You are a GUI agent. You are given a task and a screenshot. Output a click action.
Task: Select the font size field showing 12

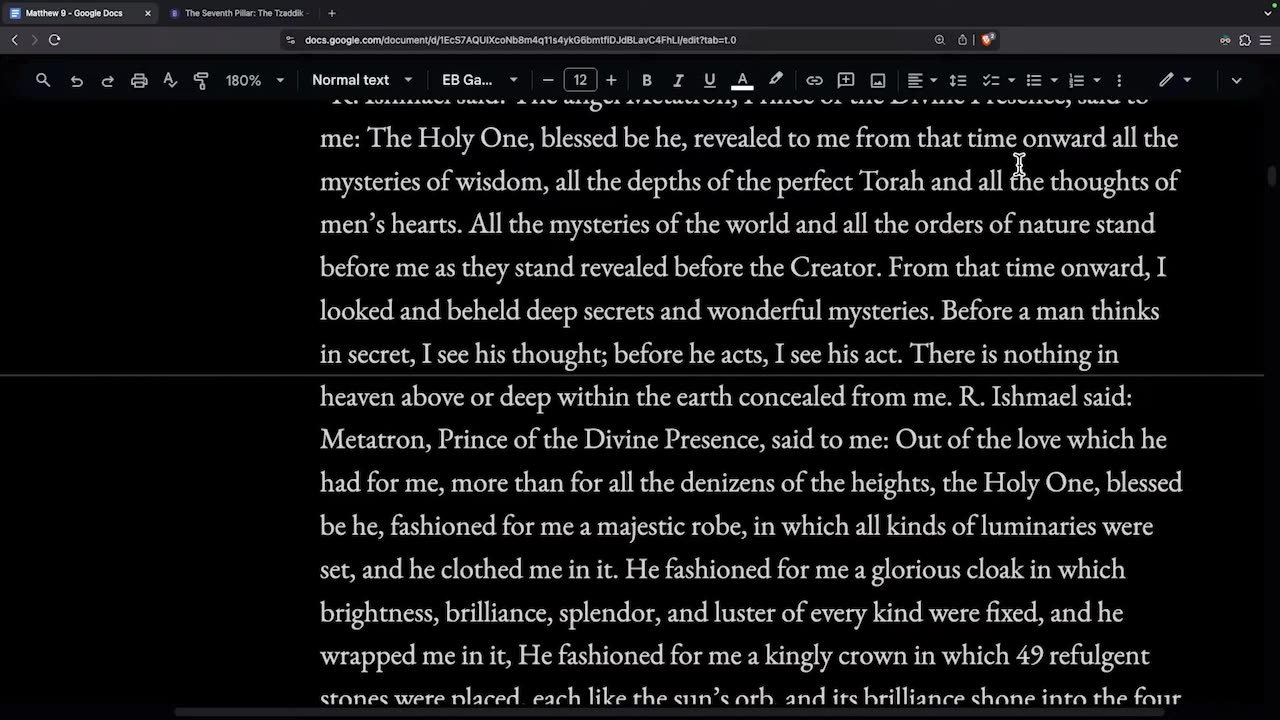tap(580, 80)
